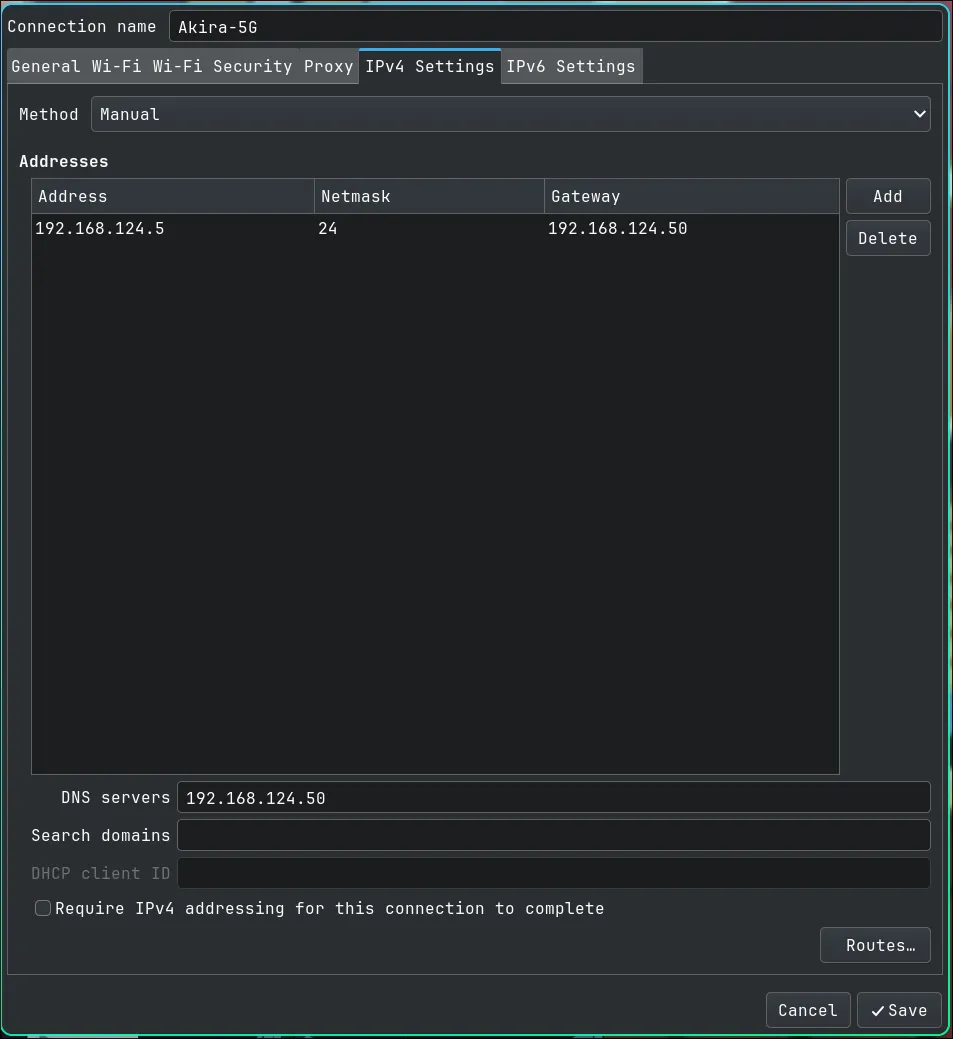Select the netmask cell showing 24
The image size is (953, 1039).
pos(429,229)
